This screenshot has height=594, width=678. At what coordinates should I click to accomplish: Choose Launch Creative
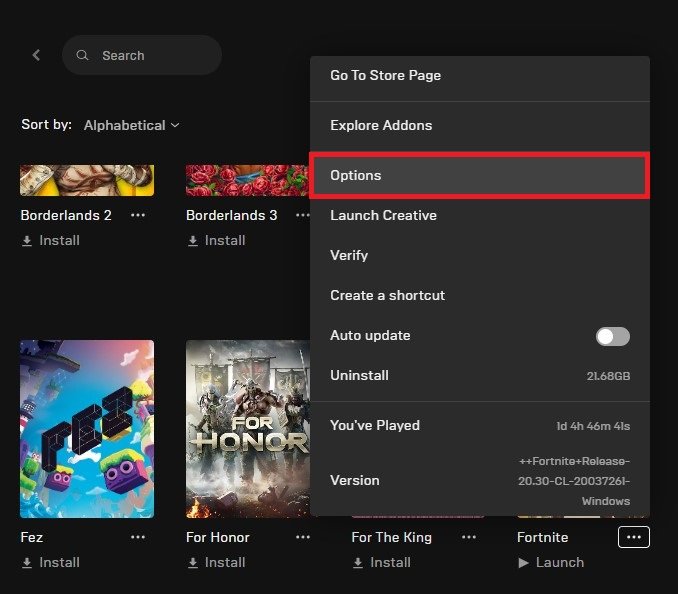(480, 215)
